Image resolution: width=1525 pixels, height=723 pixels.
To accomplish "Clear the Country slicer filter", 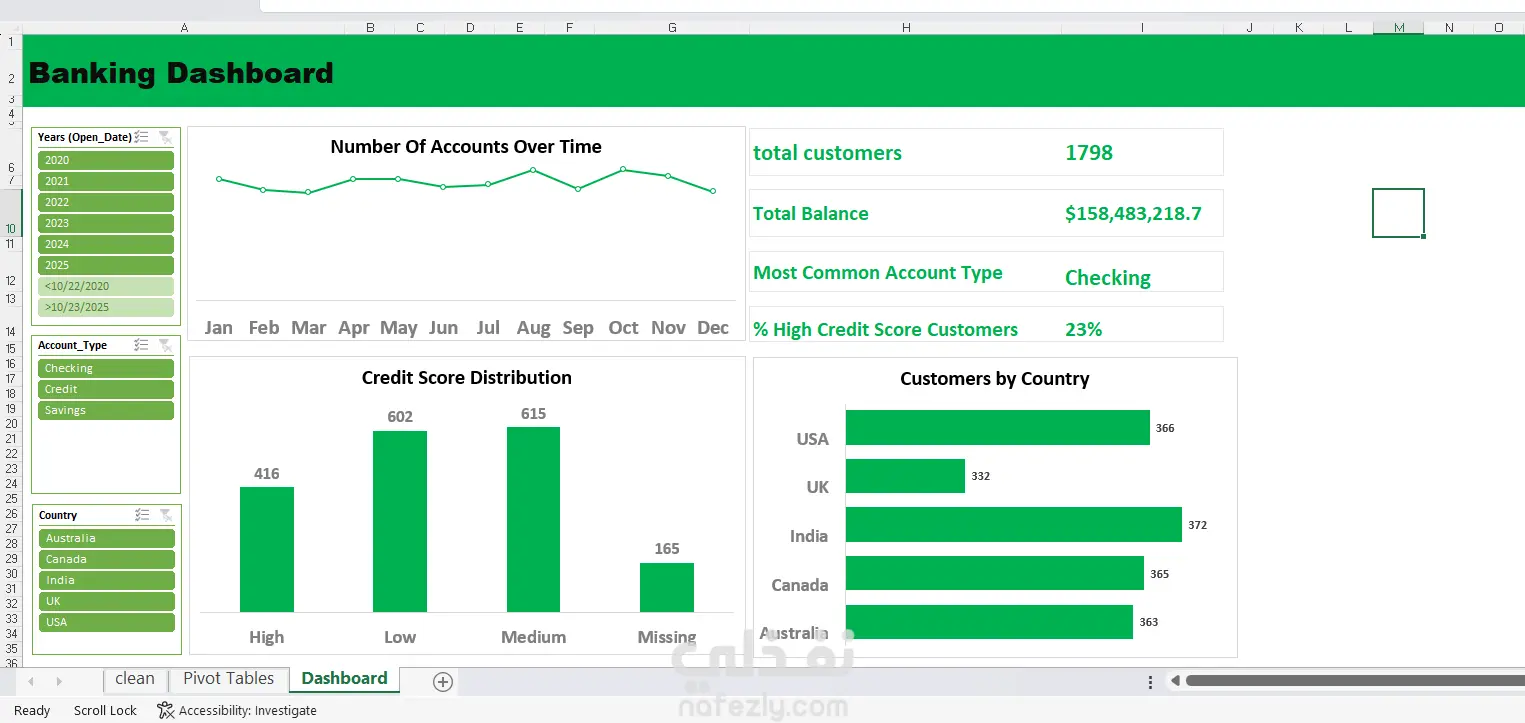I will pyautogui.click(x=165, y=515).
